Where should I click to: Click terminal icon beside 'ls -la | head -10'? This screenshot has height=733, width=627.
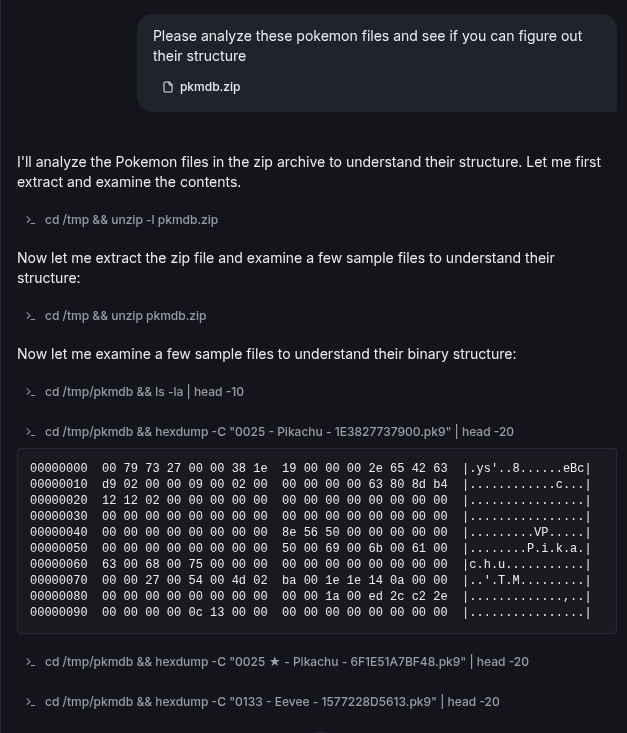click(x=31, y=392)
